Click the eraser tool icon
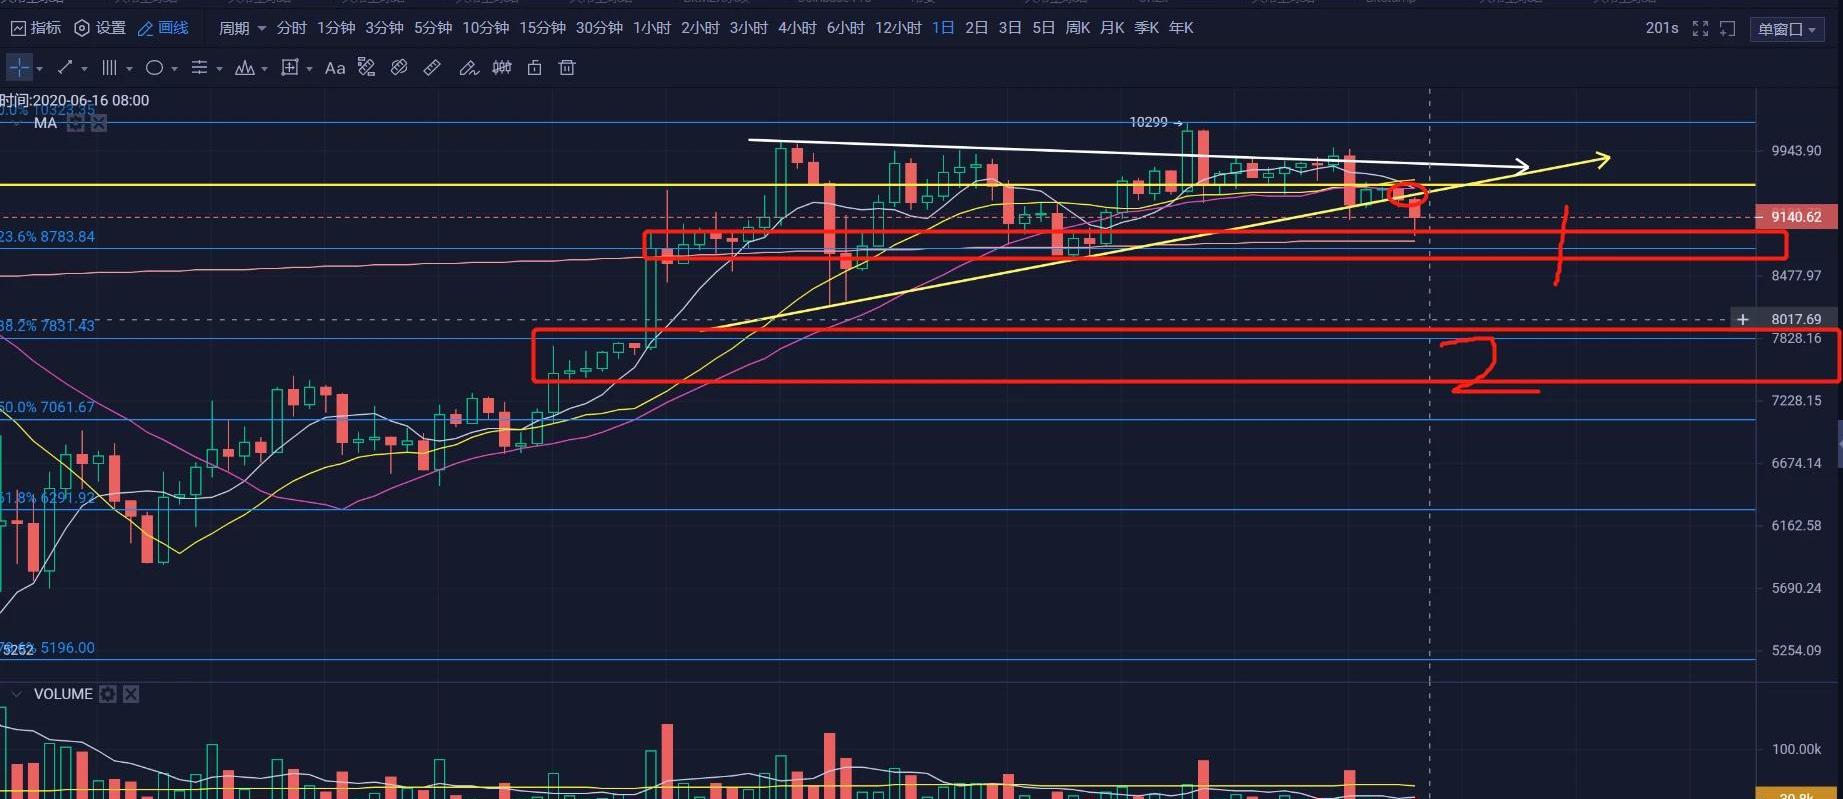Screen dimensions: 1843x799 click(399, 68)
